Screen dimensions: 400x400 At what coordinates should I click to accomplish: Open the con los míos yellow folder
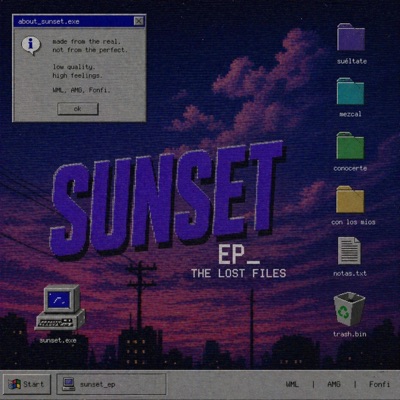pyautogui.click(x=350, y=199)
